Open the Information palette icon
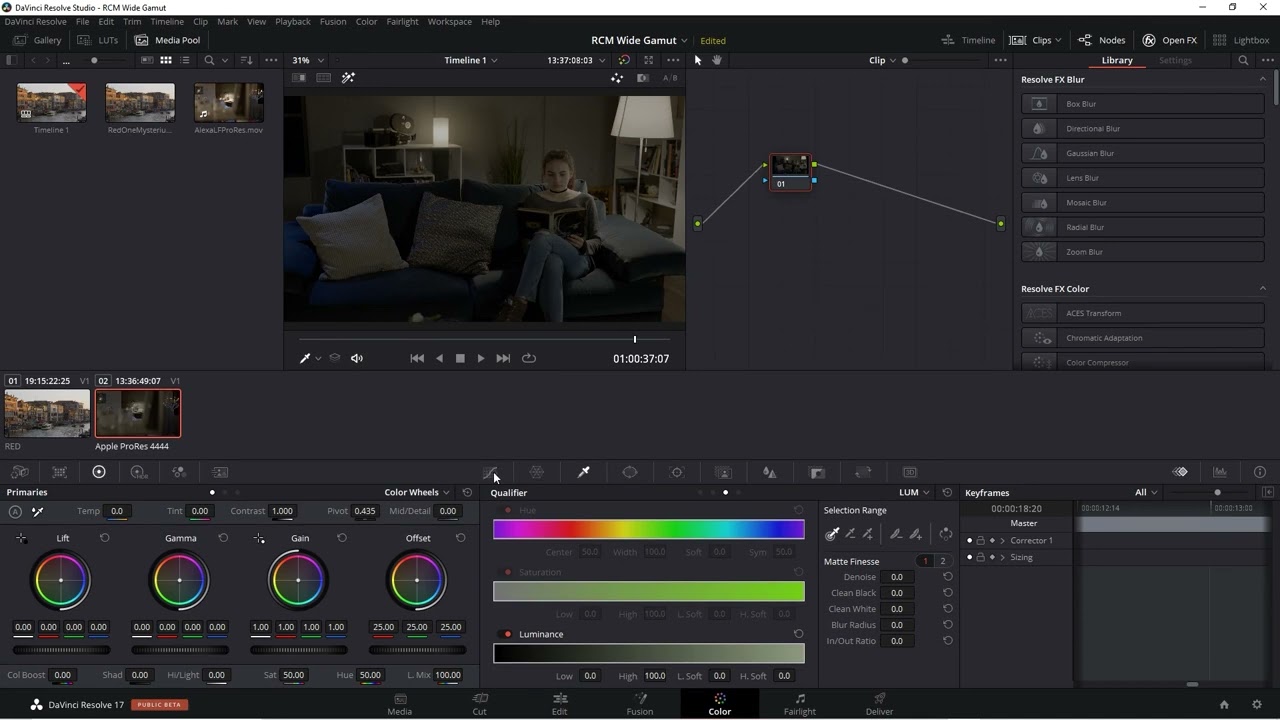Screen dimensions: 1280x720 click(x=1260, y=472)
